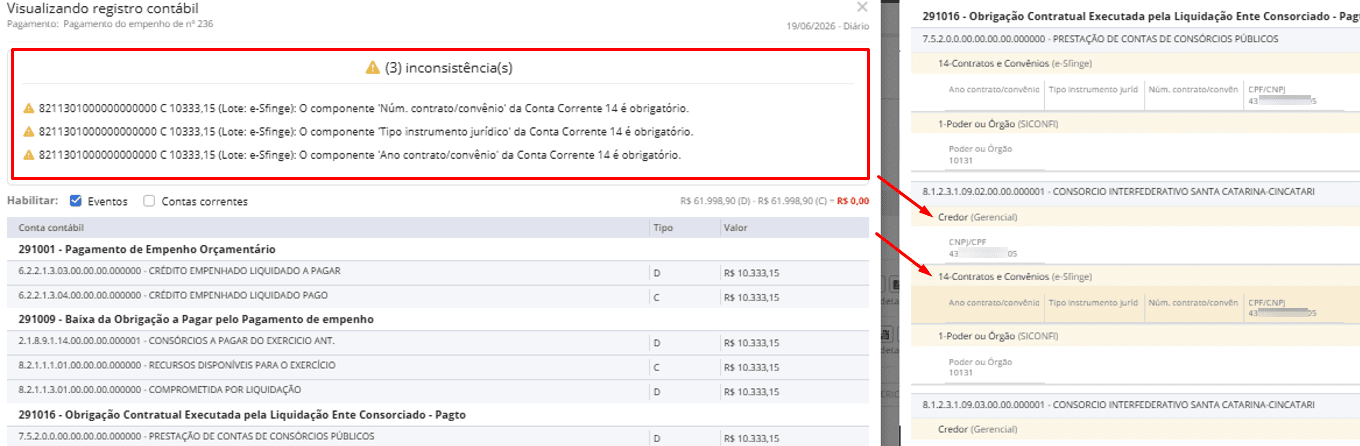This screenshot has width=1360, height=446.
Task: Click 'Credor (Gerencial)' under account 8.1.2.3.1.09.03
Action: pyautogui.click(x=977, y=430)
